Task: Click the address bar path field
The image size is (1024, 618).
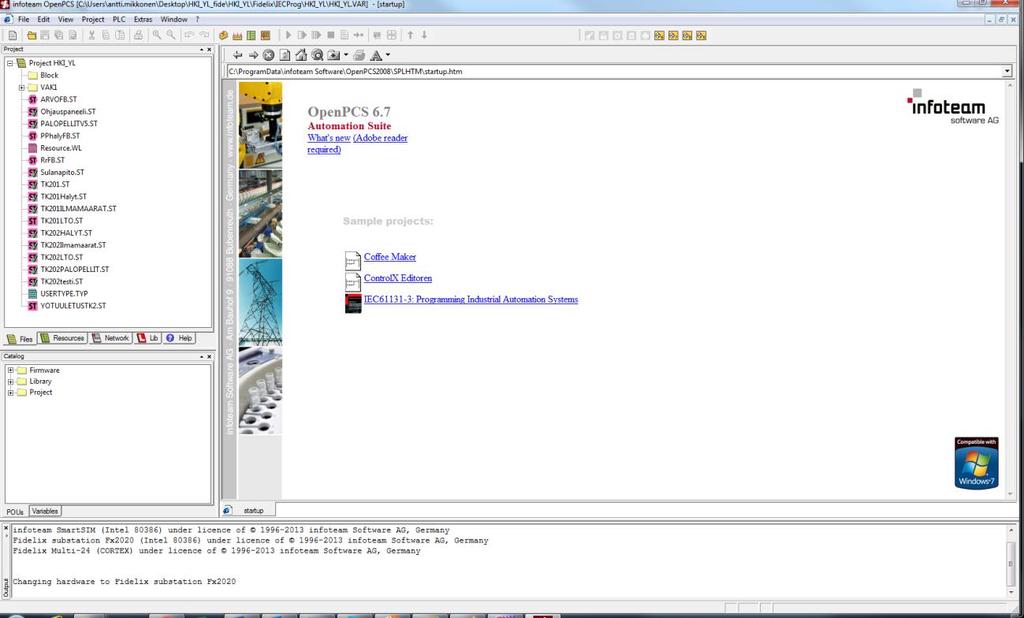Action: [614, 71]
